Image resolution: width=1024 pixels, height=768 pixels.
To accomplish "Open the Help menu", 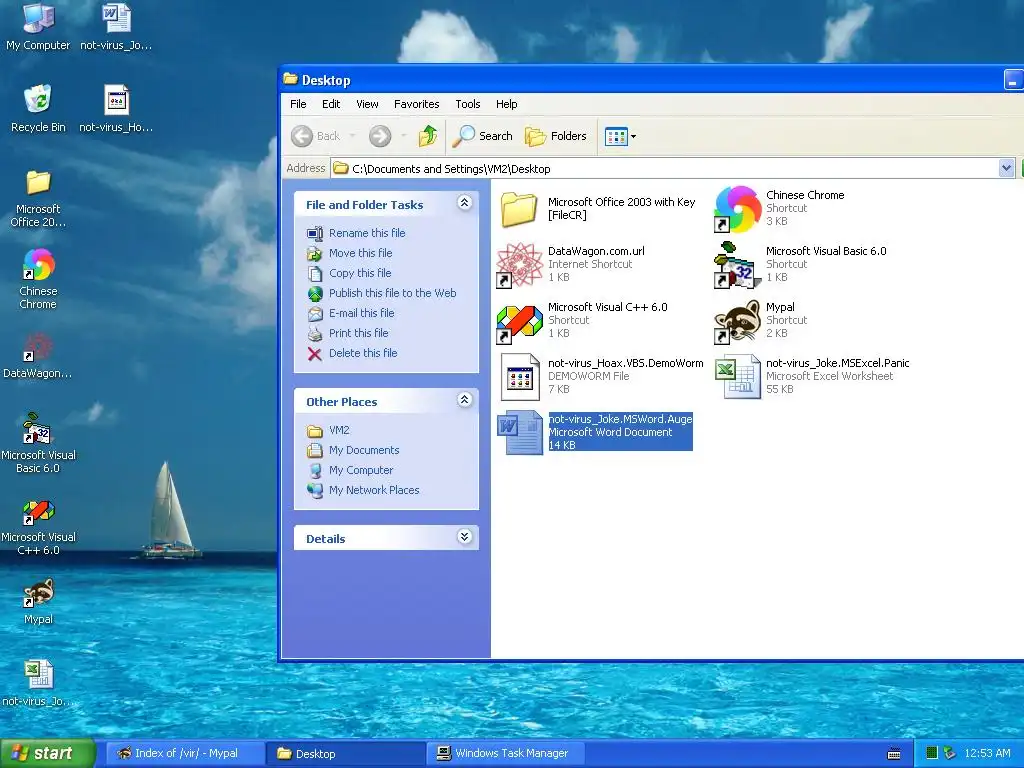I will (506, 104).
